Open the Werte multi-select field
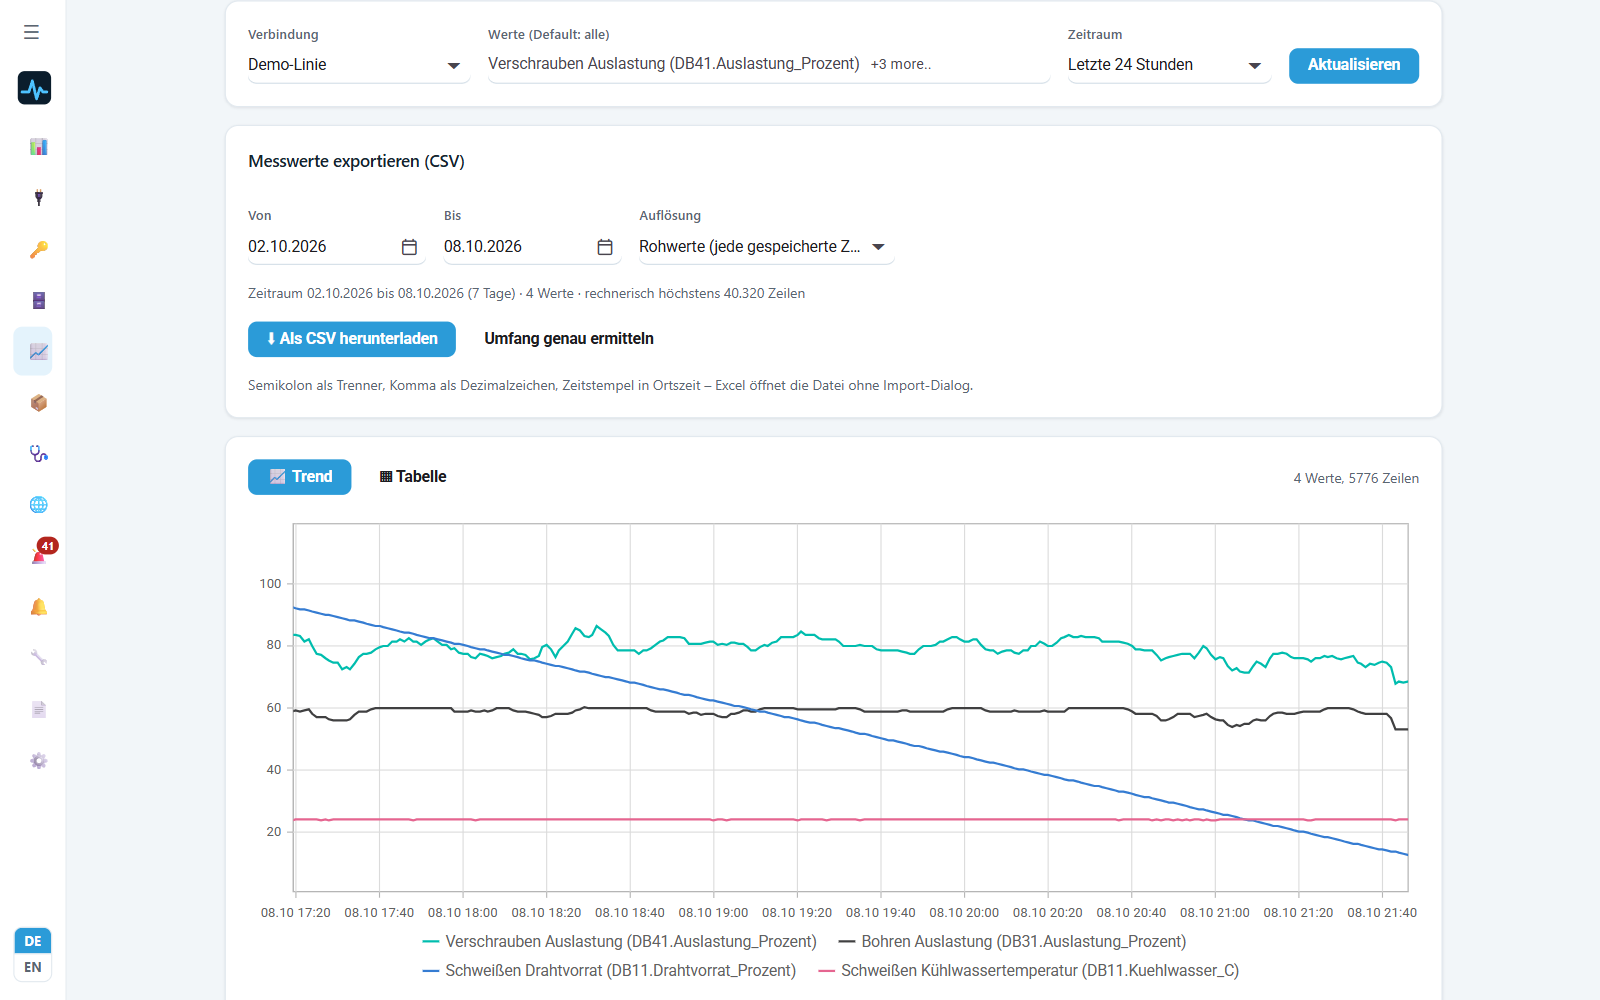 pos(768,65)
